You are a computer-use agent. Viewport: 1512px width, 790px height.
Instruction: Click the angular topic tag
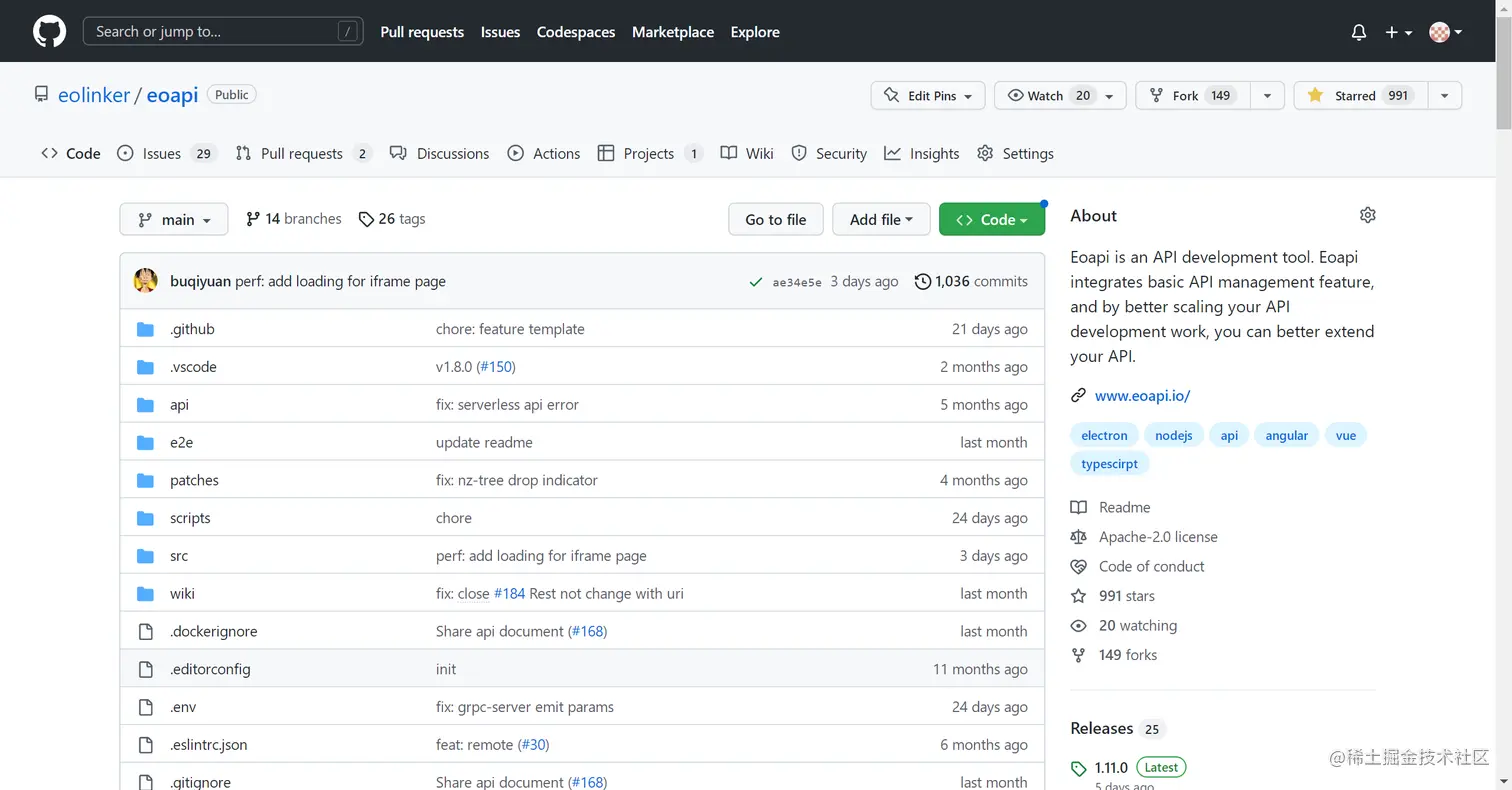pyautogui.click(x=1286, y=435)
